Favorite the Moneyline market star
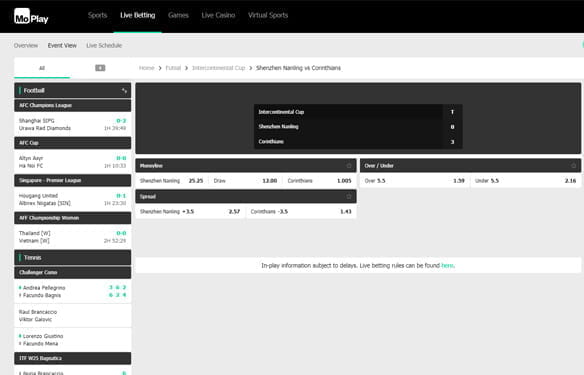This screenshot has width=584, height=375. [349, 166]
